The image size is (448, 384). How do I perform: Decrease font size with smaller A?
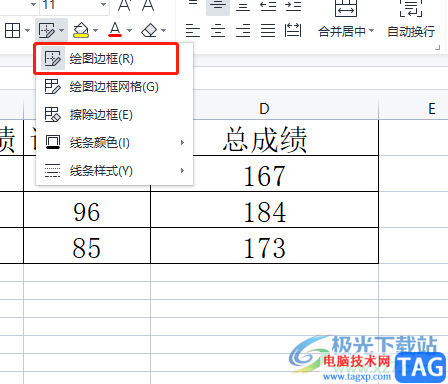click(x=148, y=5)
